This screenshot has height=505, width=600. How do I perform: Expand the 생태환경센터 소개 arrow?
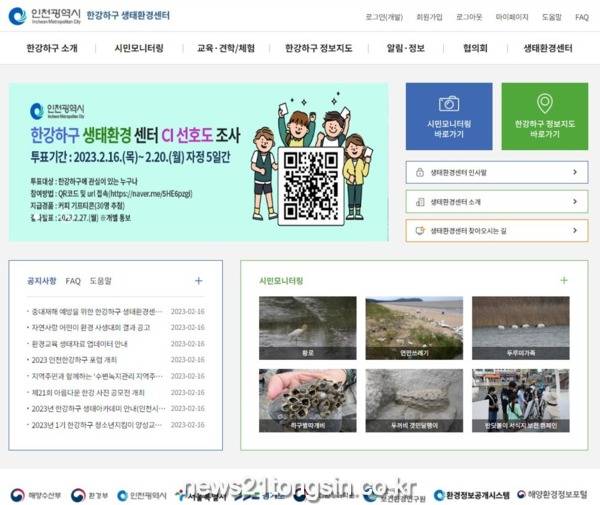click(x=575, y=201)
